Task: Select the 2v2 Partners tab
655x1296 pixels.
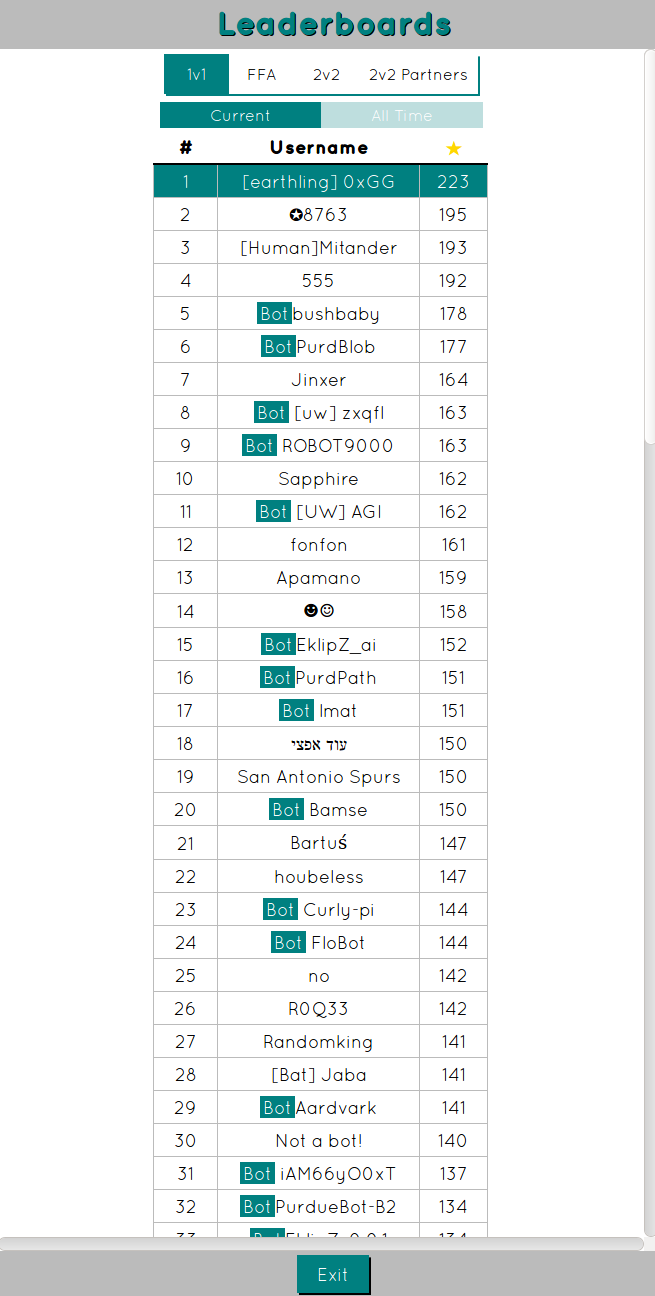Action: 418,75
